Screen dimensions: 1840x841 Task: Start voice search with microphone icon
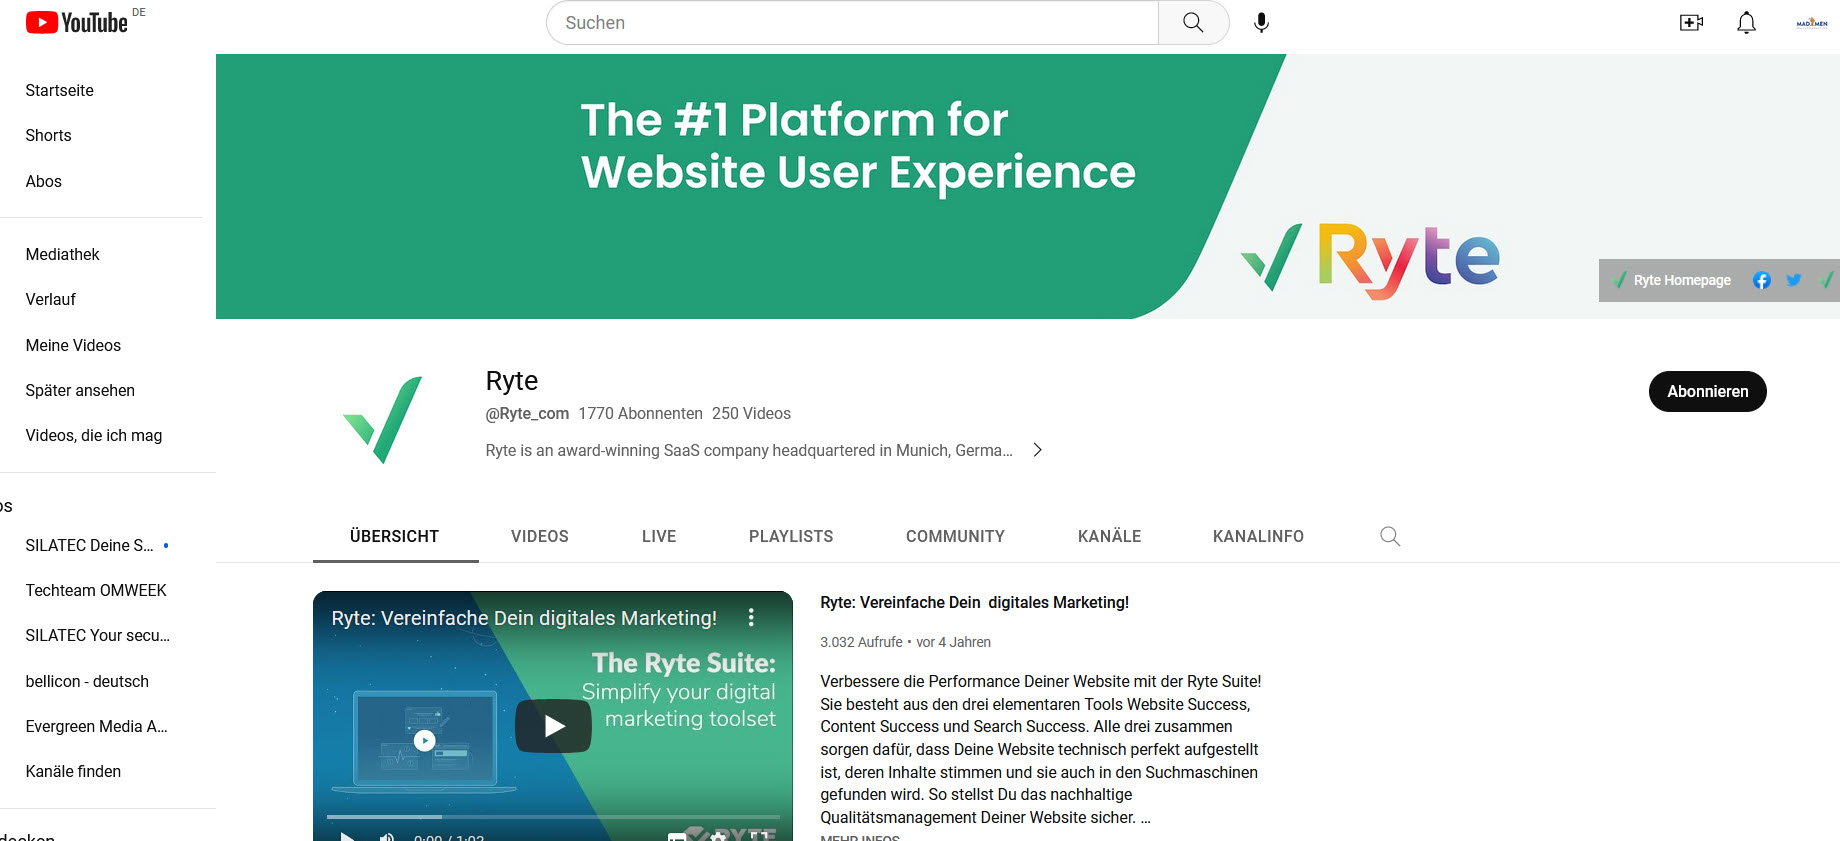pos(1262,22)
